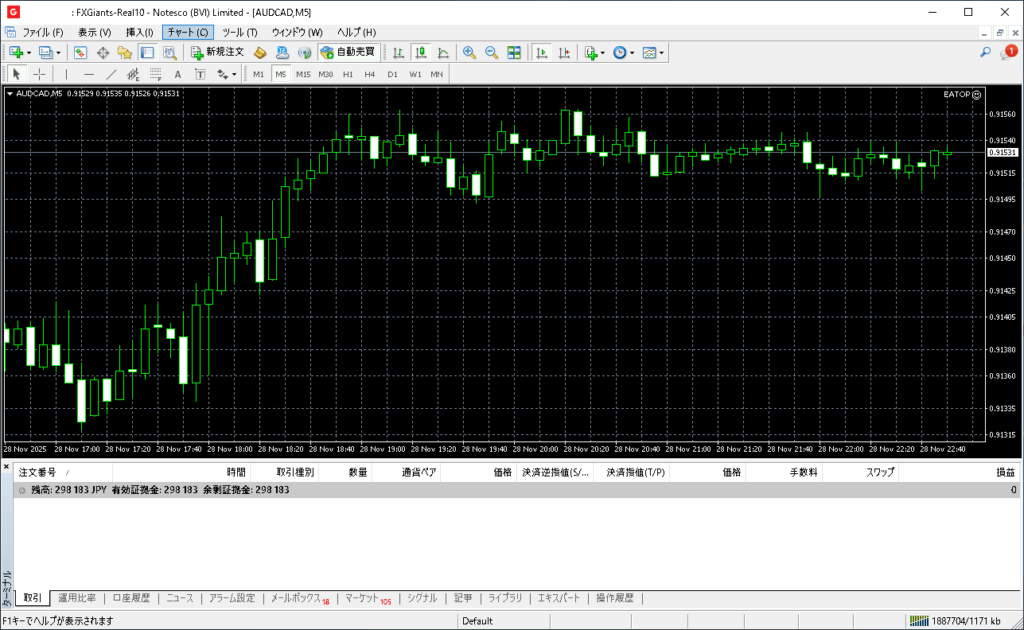Click the zoom in magnifier icon
Viewport: 1024px width, 630px height.
pos(469,52)
